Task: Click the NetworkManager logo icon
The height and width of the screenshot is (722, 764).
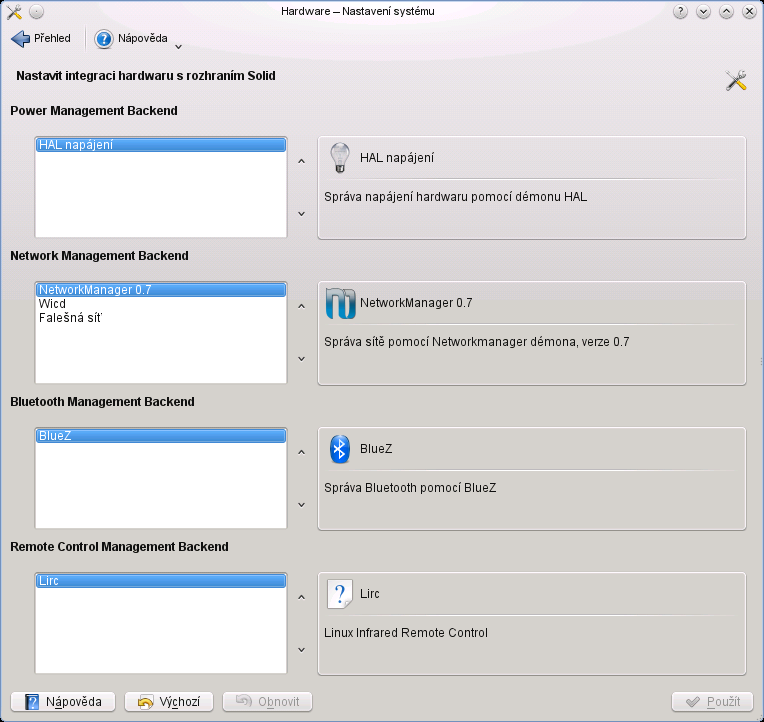Action: click(x=340, y=303)
